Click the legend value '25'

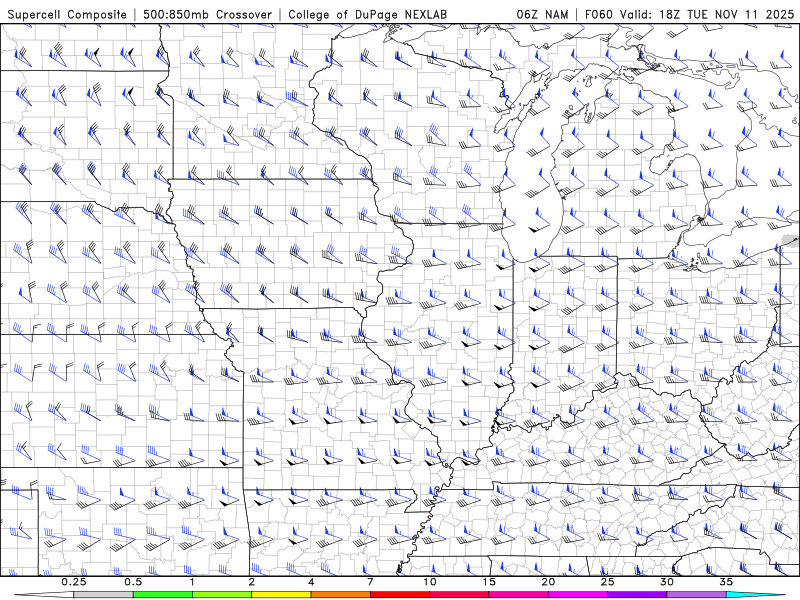[607, 582]
